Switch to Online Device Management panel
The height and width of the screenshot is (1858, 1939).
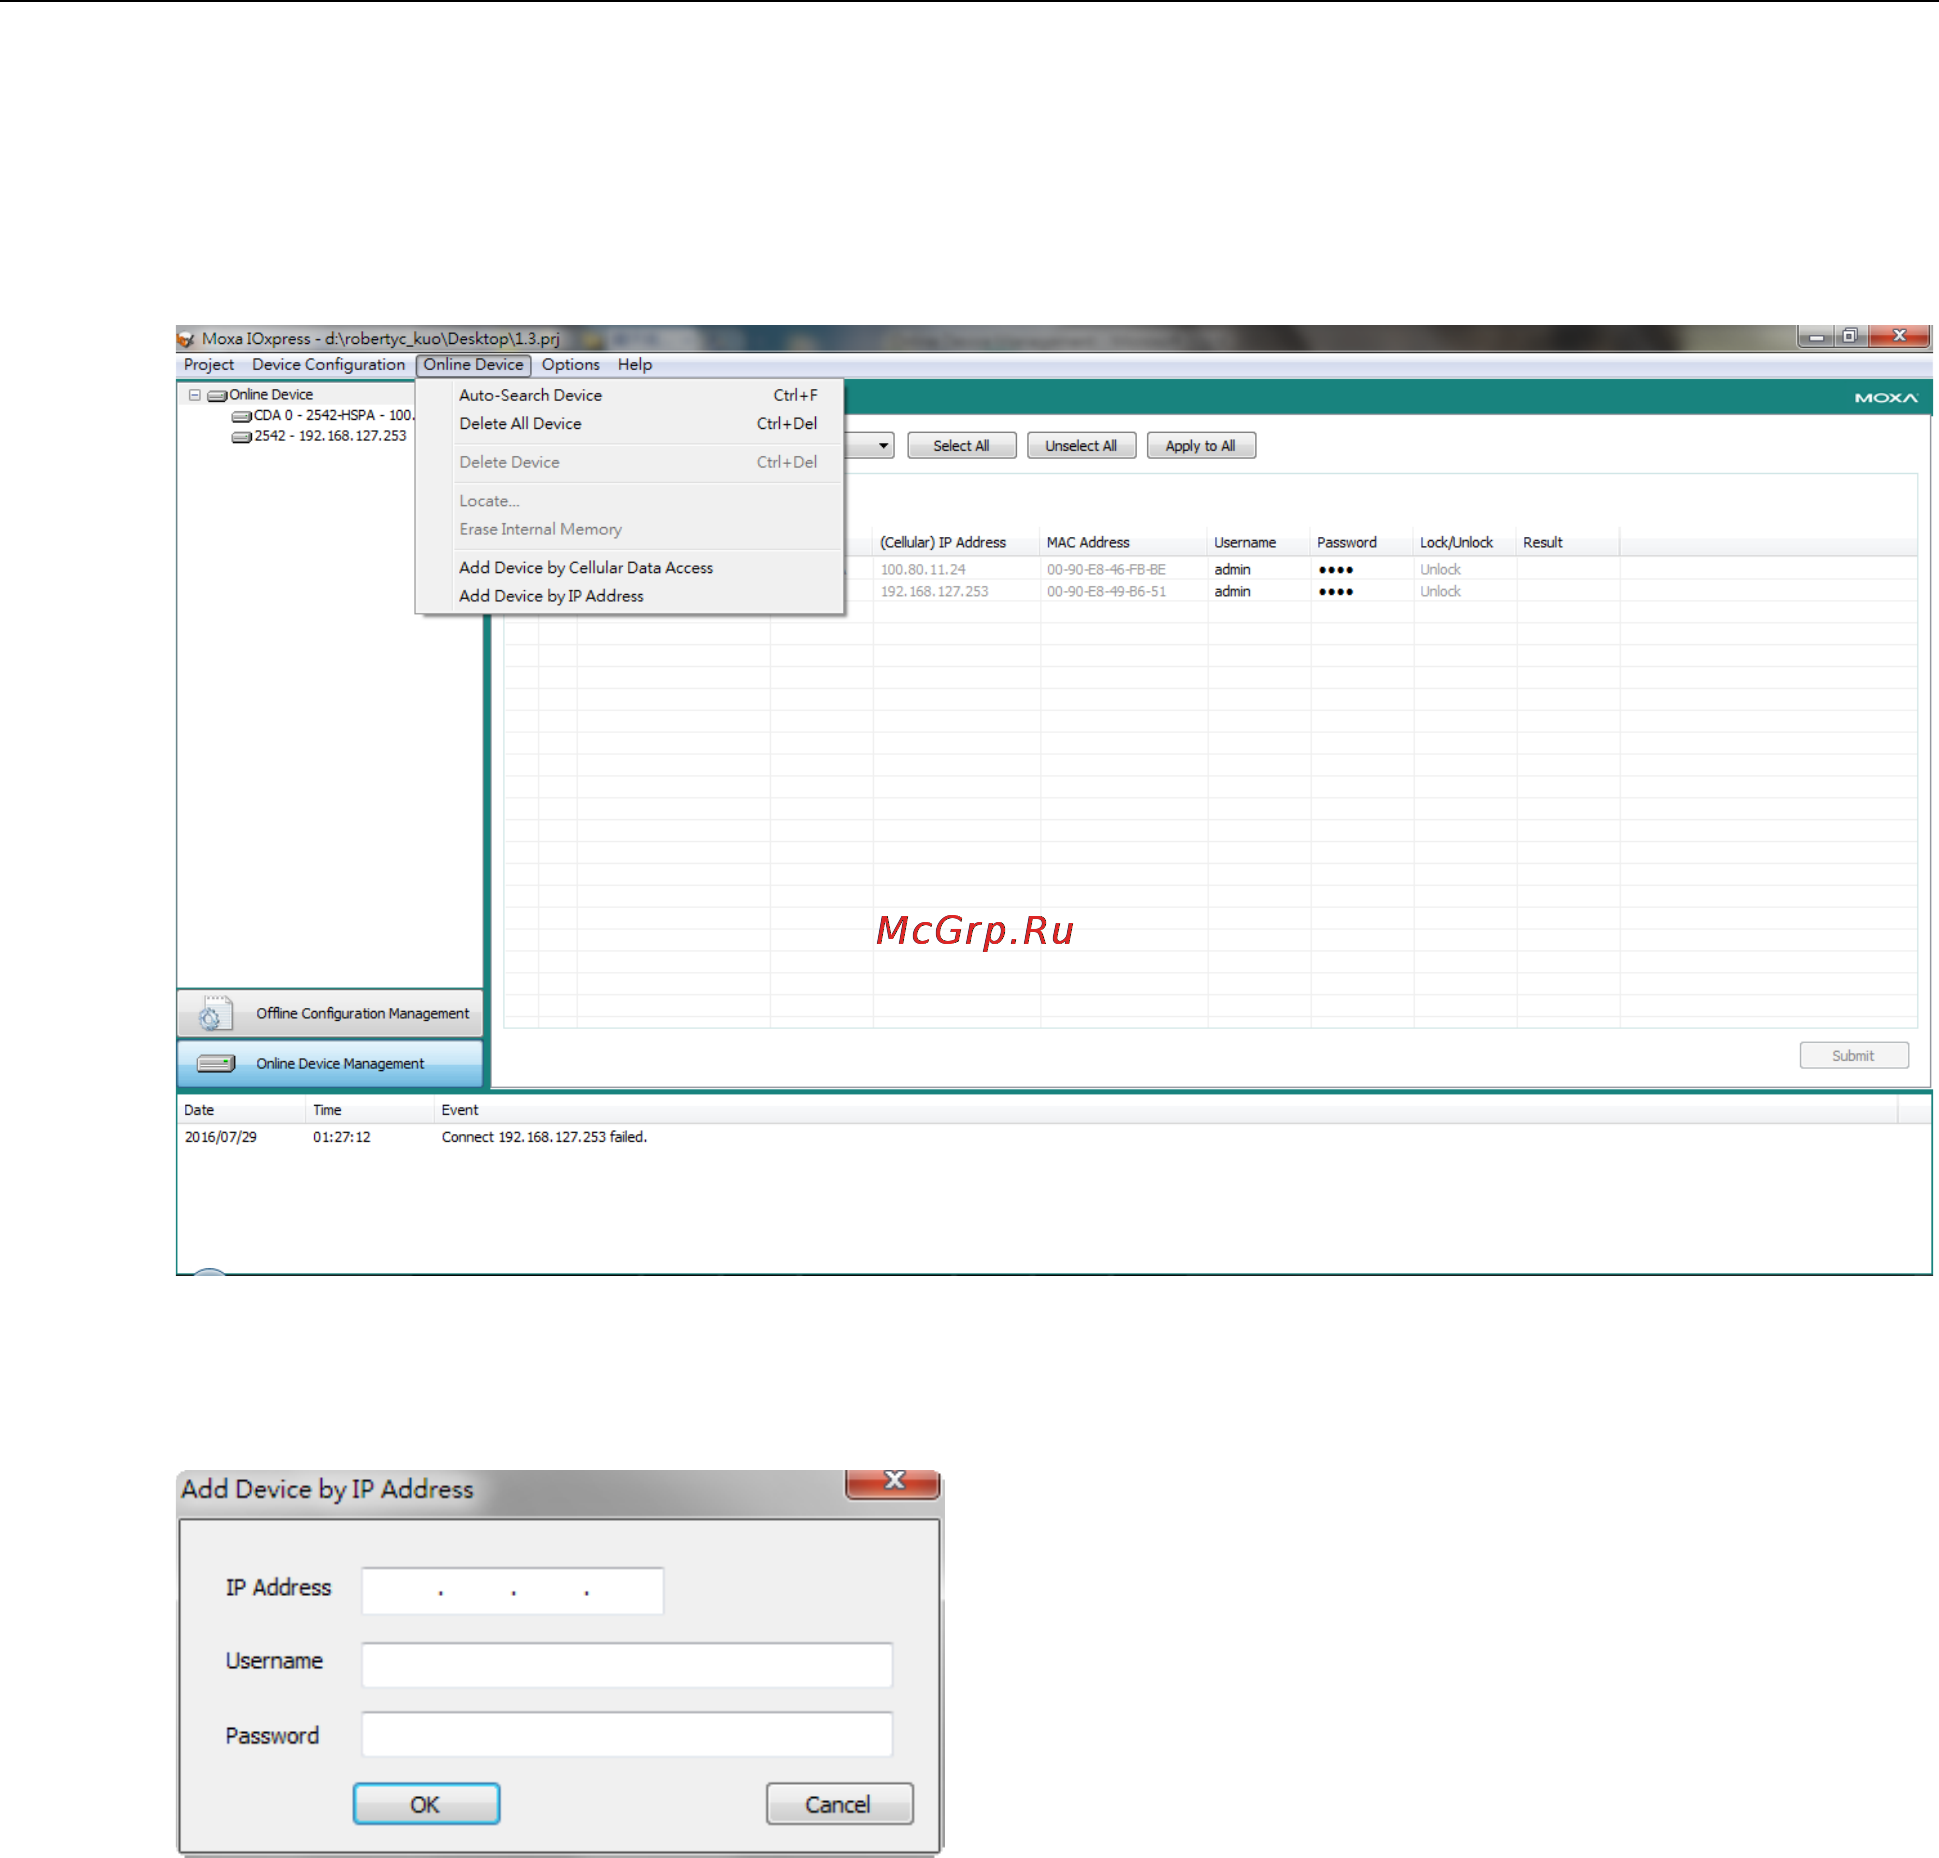[330, 1063]
